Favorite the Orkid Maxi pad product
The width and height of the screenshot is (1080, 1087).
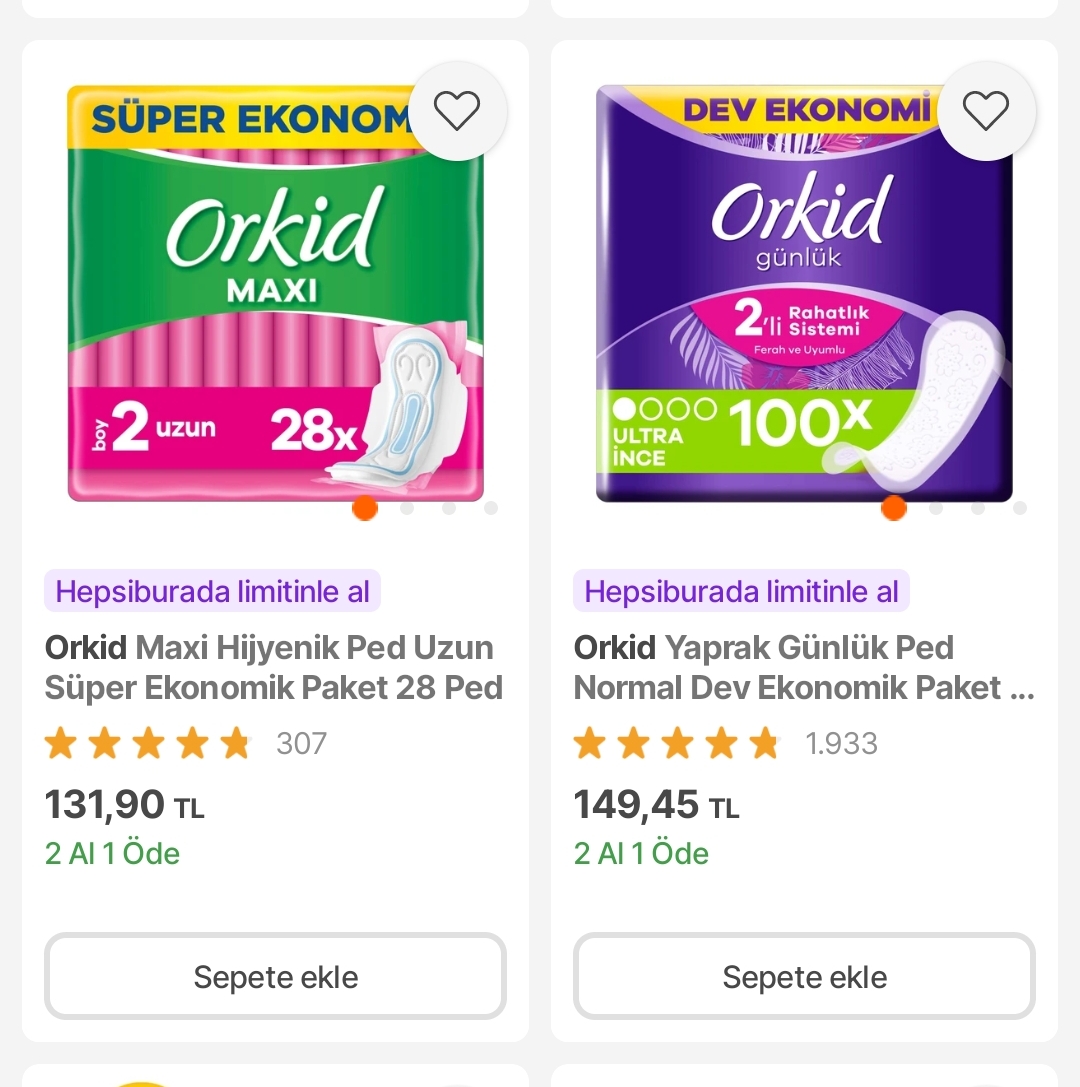click(x=457, y=110)
